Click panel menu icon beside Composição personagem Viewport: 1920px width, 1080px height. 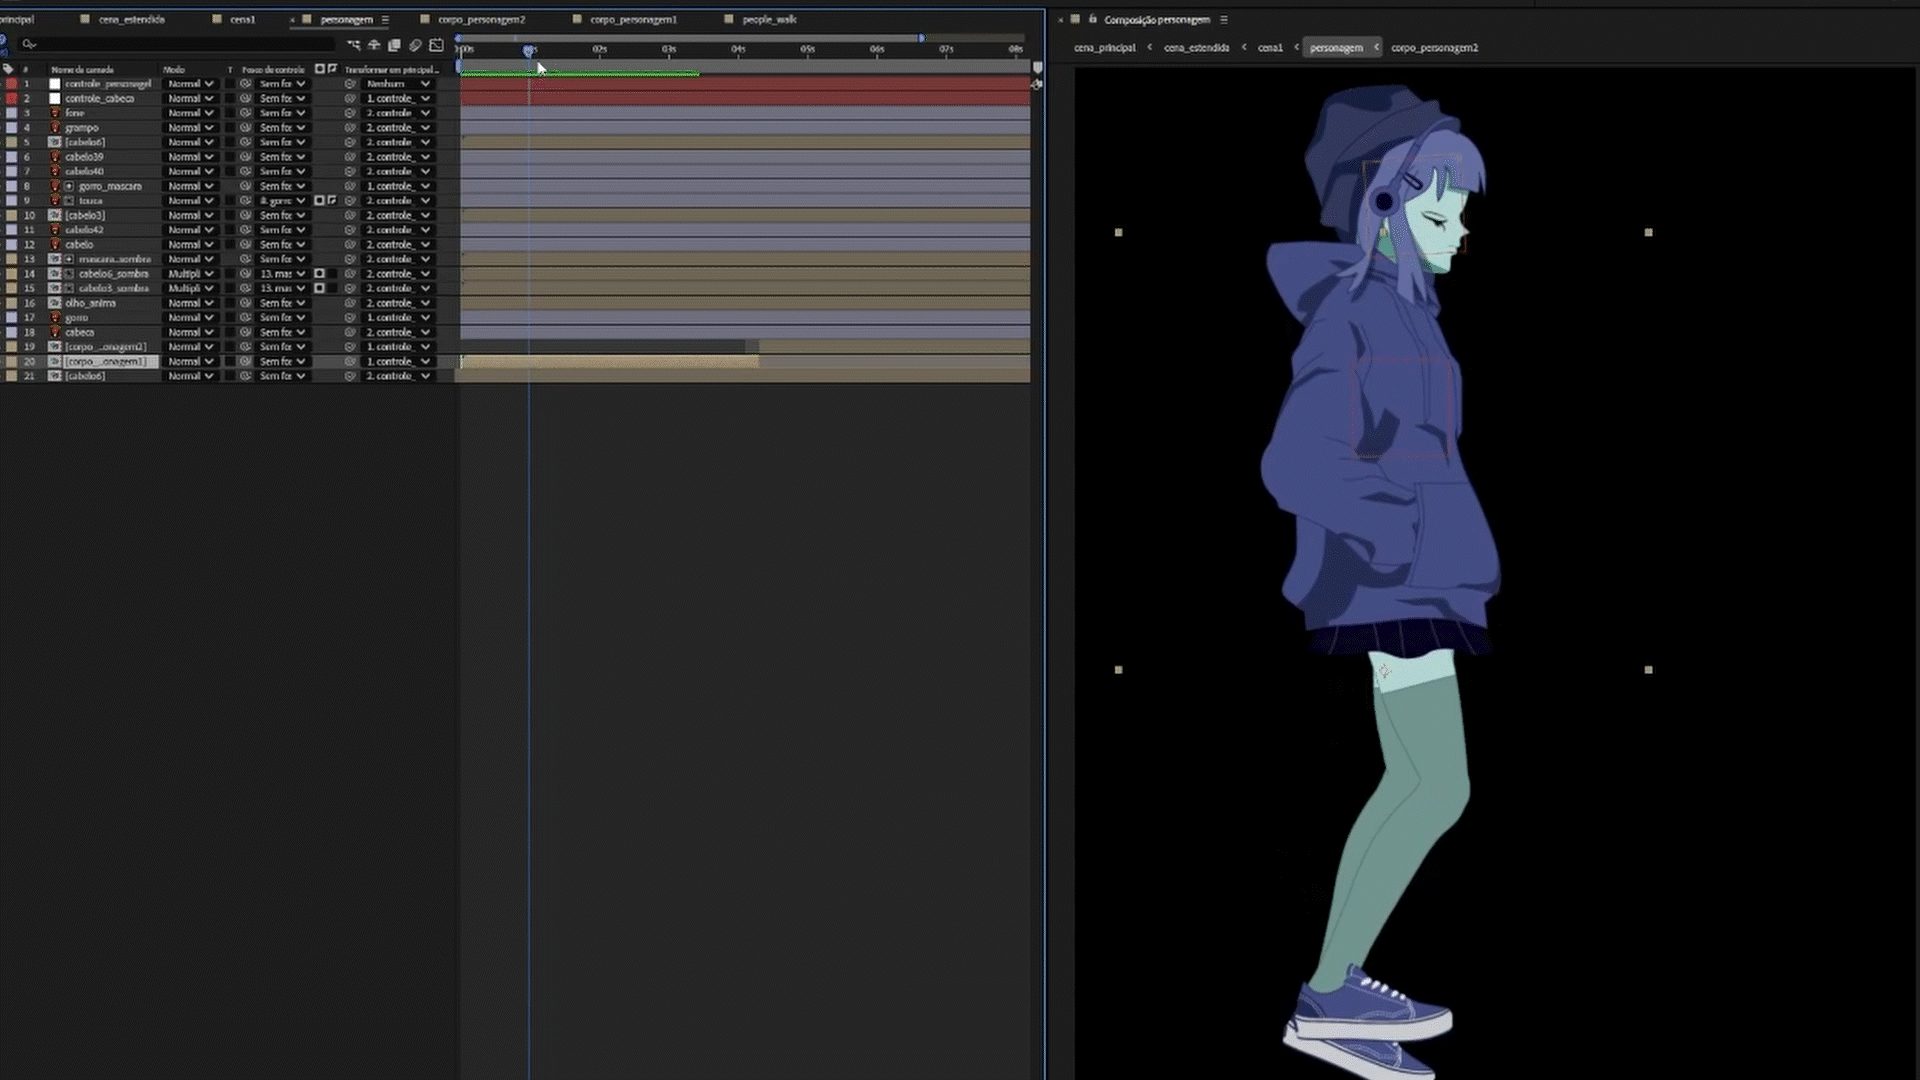(1223, 19)
